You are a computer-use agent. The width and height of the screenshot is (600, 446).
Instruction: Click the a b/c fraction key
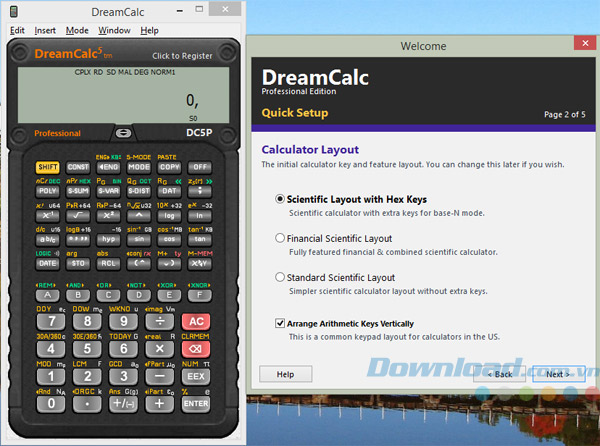click(x=47, y=239)
